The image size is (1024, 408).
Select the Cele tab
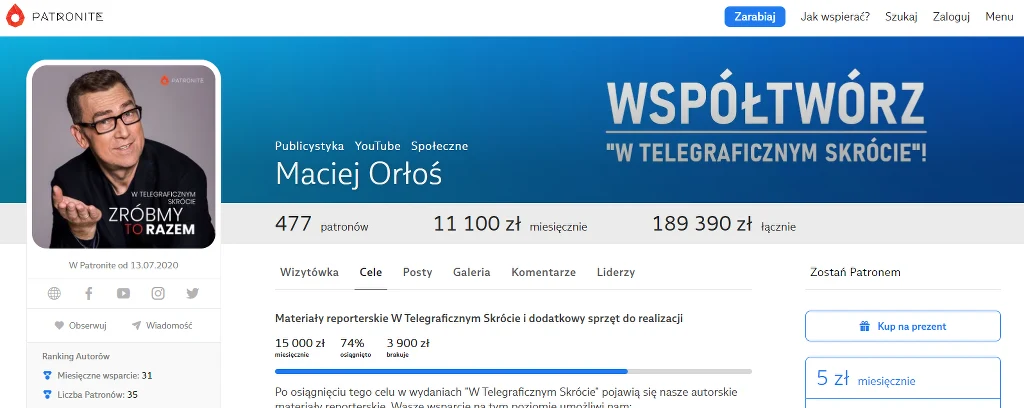coord(371,272)
